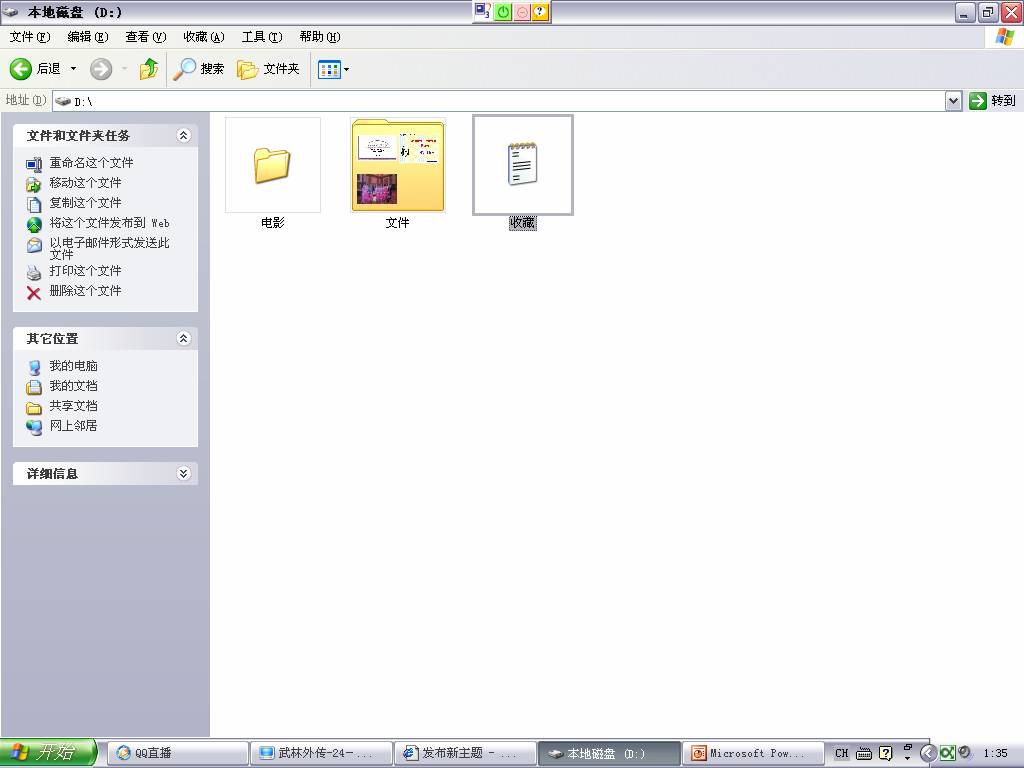Expand the address bar dropdown arrow
This screenshot has height=768, width=1024.
[x=953, y=101]
